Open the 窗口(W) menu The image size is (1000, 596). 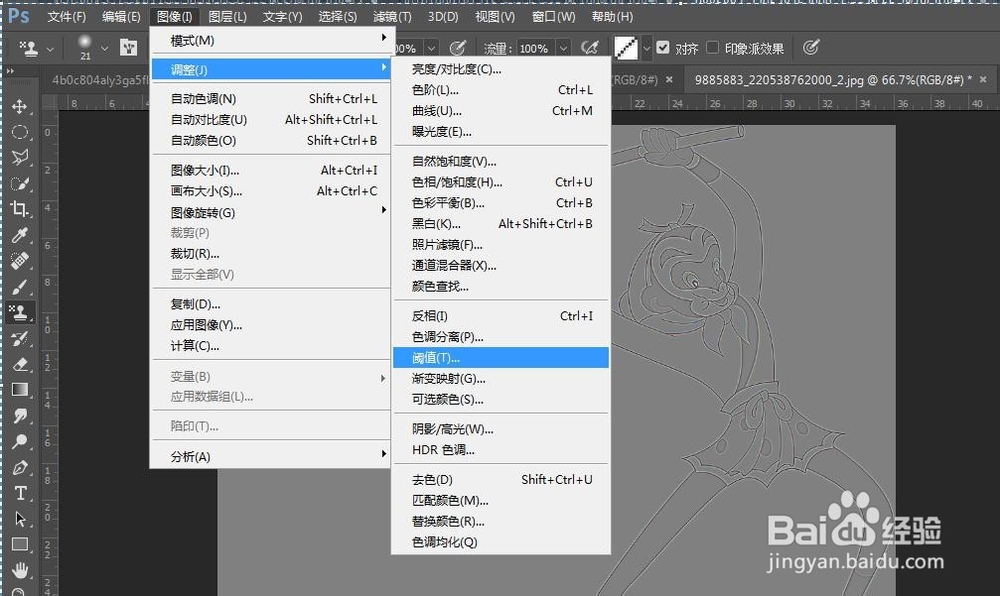point(554,17)
